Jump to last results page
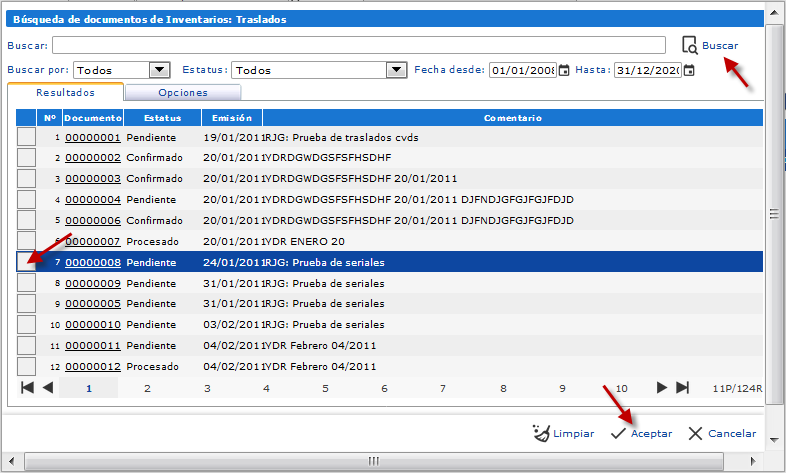Image resolution: width=786 pixels, height=473 pixels. [x=683, y=387]
